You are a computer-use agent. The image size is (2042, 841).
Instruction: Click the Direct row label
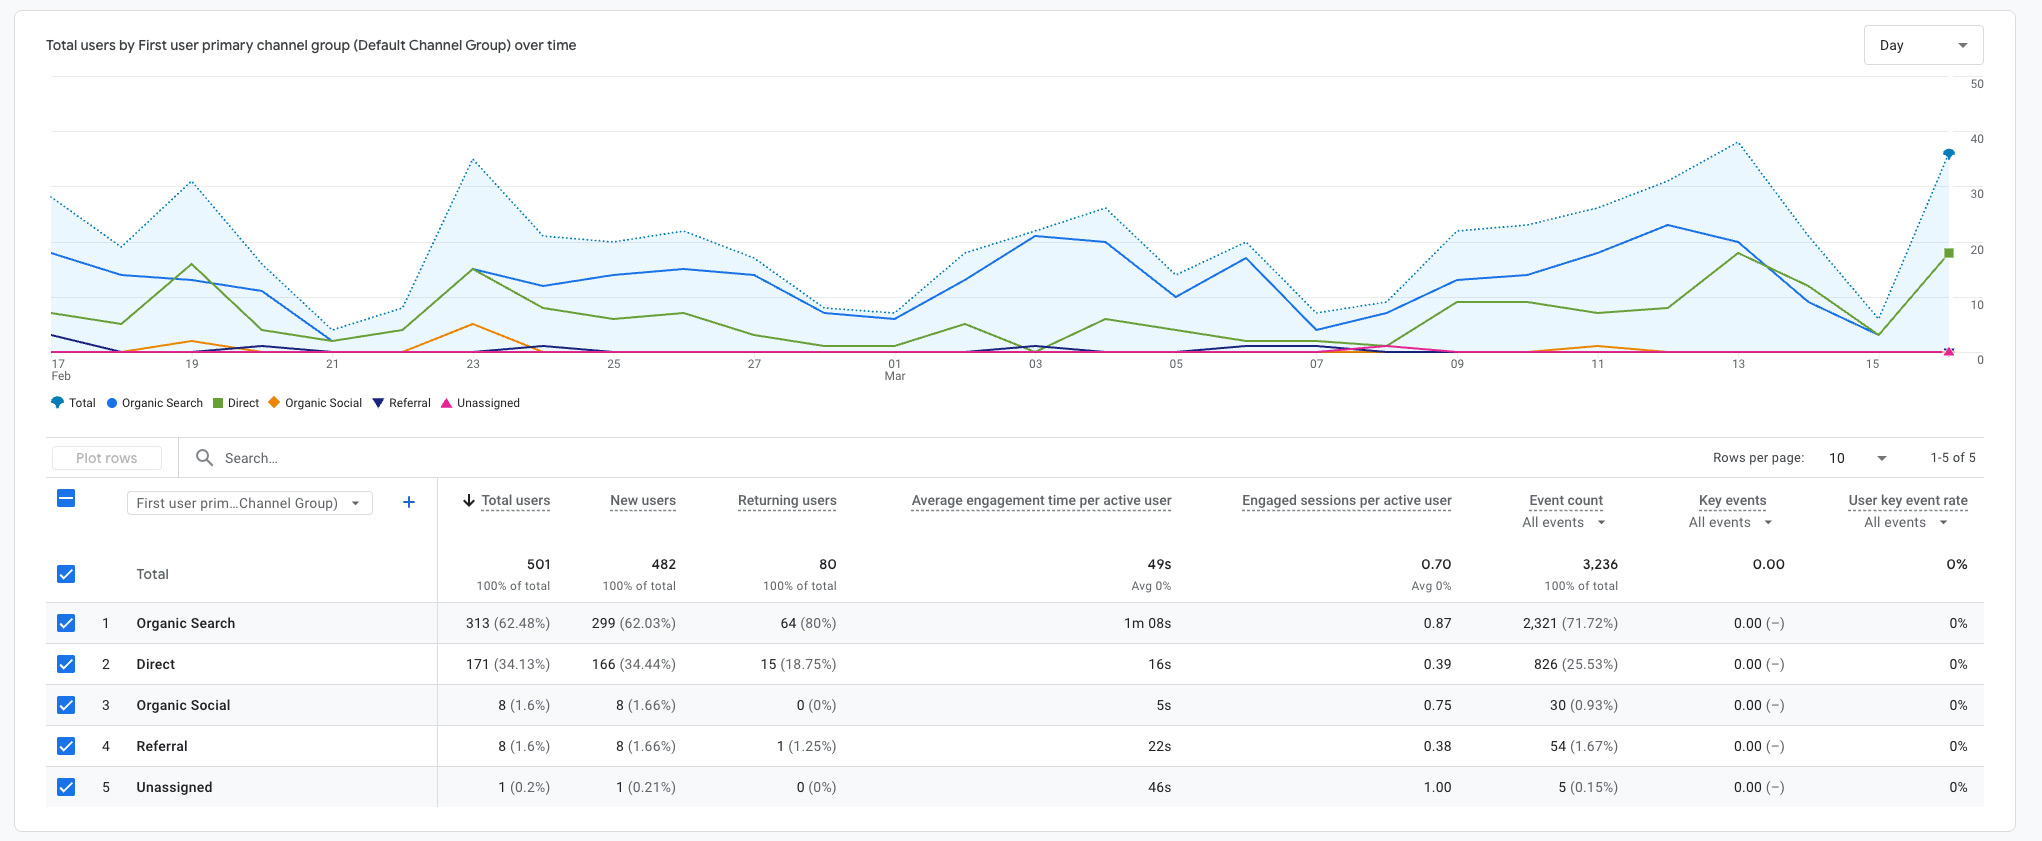[x=156, y=664]
